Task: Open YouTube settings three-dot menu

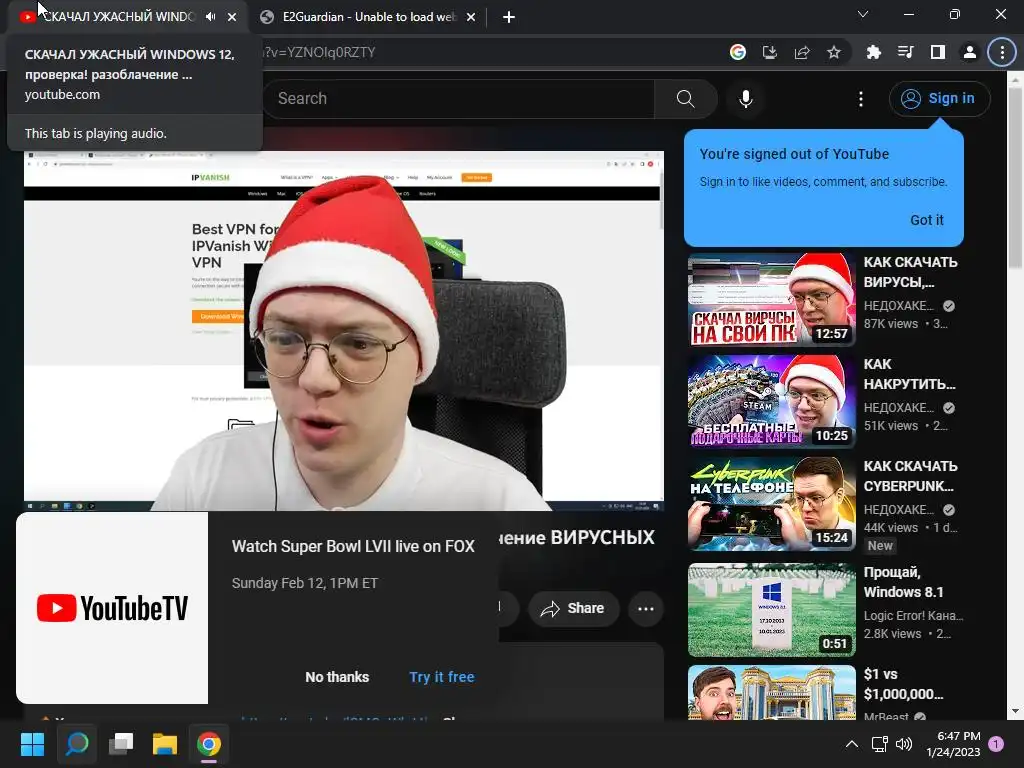Action: [861, 99]
